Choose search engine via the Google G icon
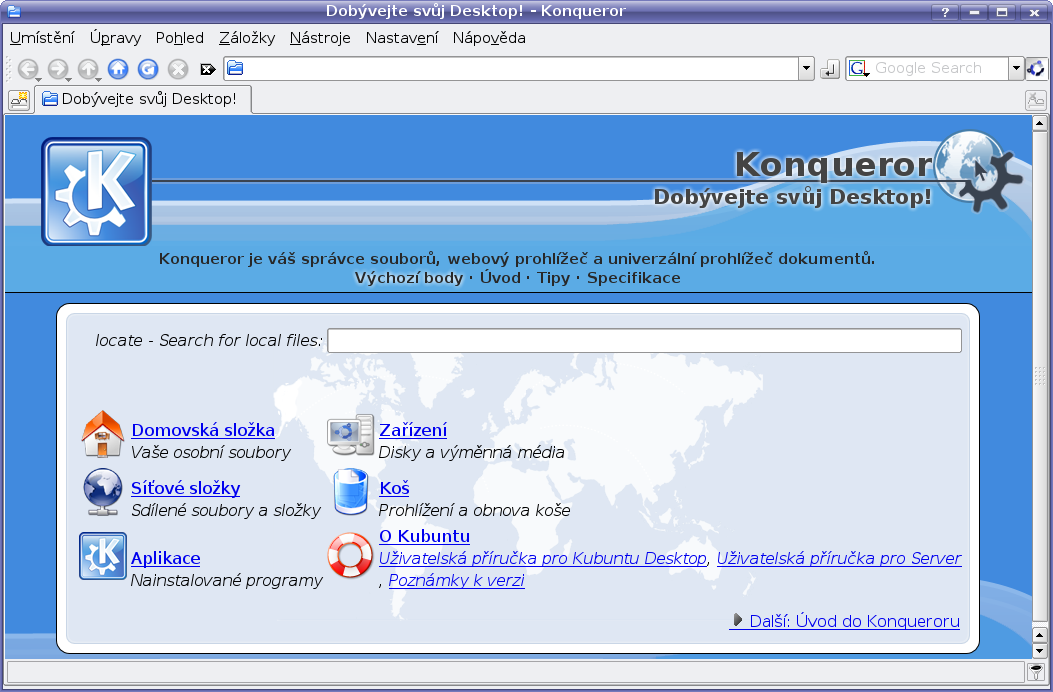This screenshot has height=692, width=1053. tap(859, 69)
